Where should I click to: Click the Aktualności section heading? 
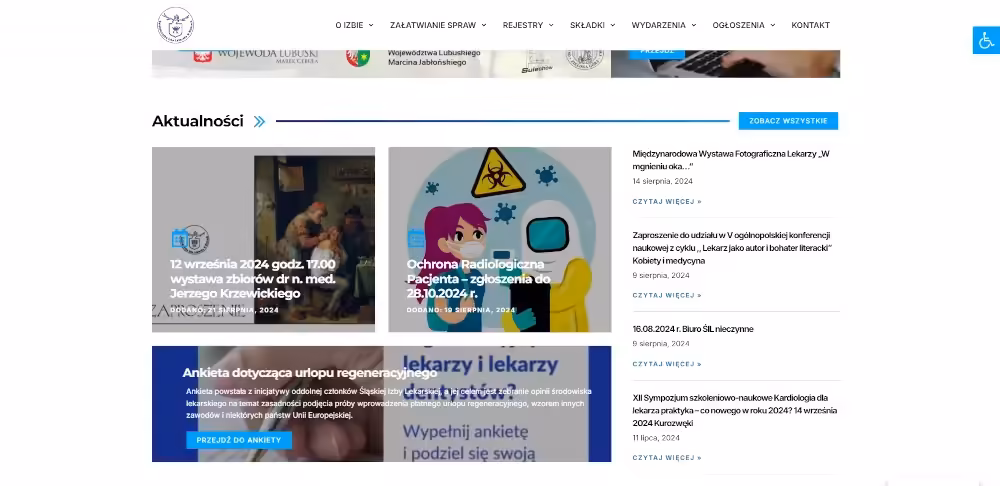pyautogui.click(x=198, y=121)
